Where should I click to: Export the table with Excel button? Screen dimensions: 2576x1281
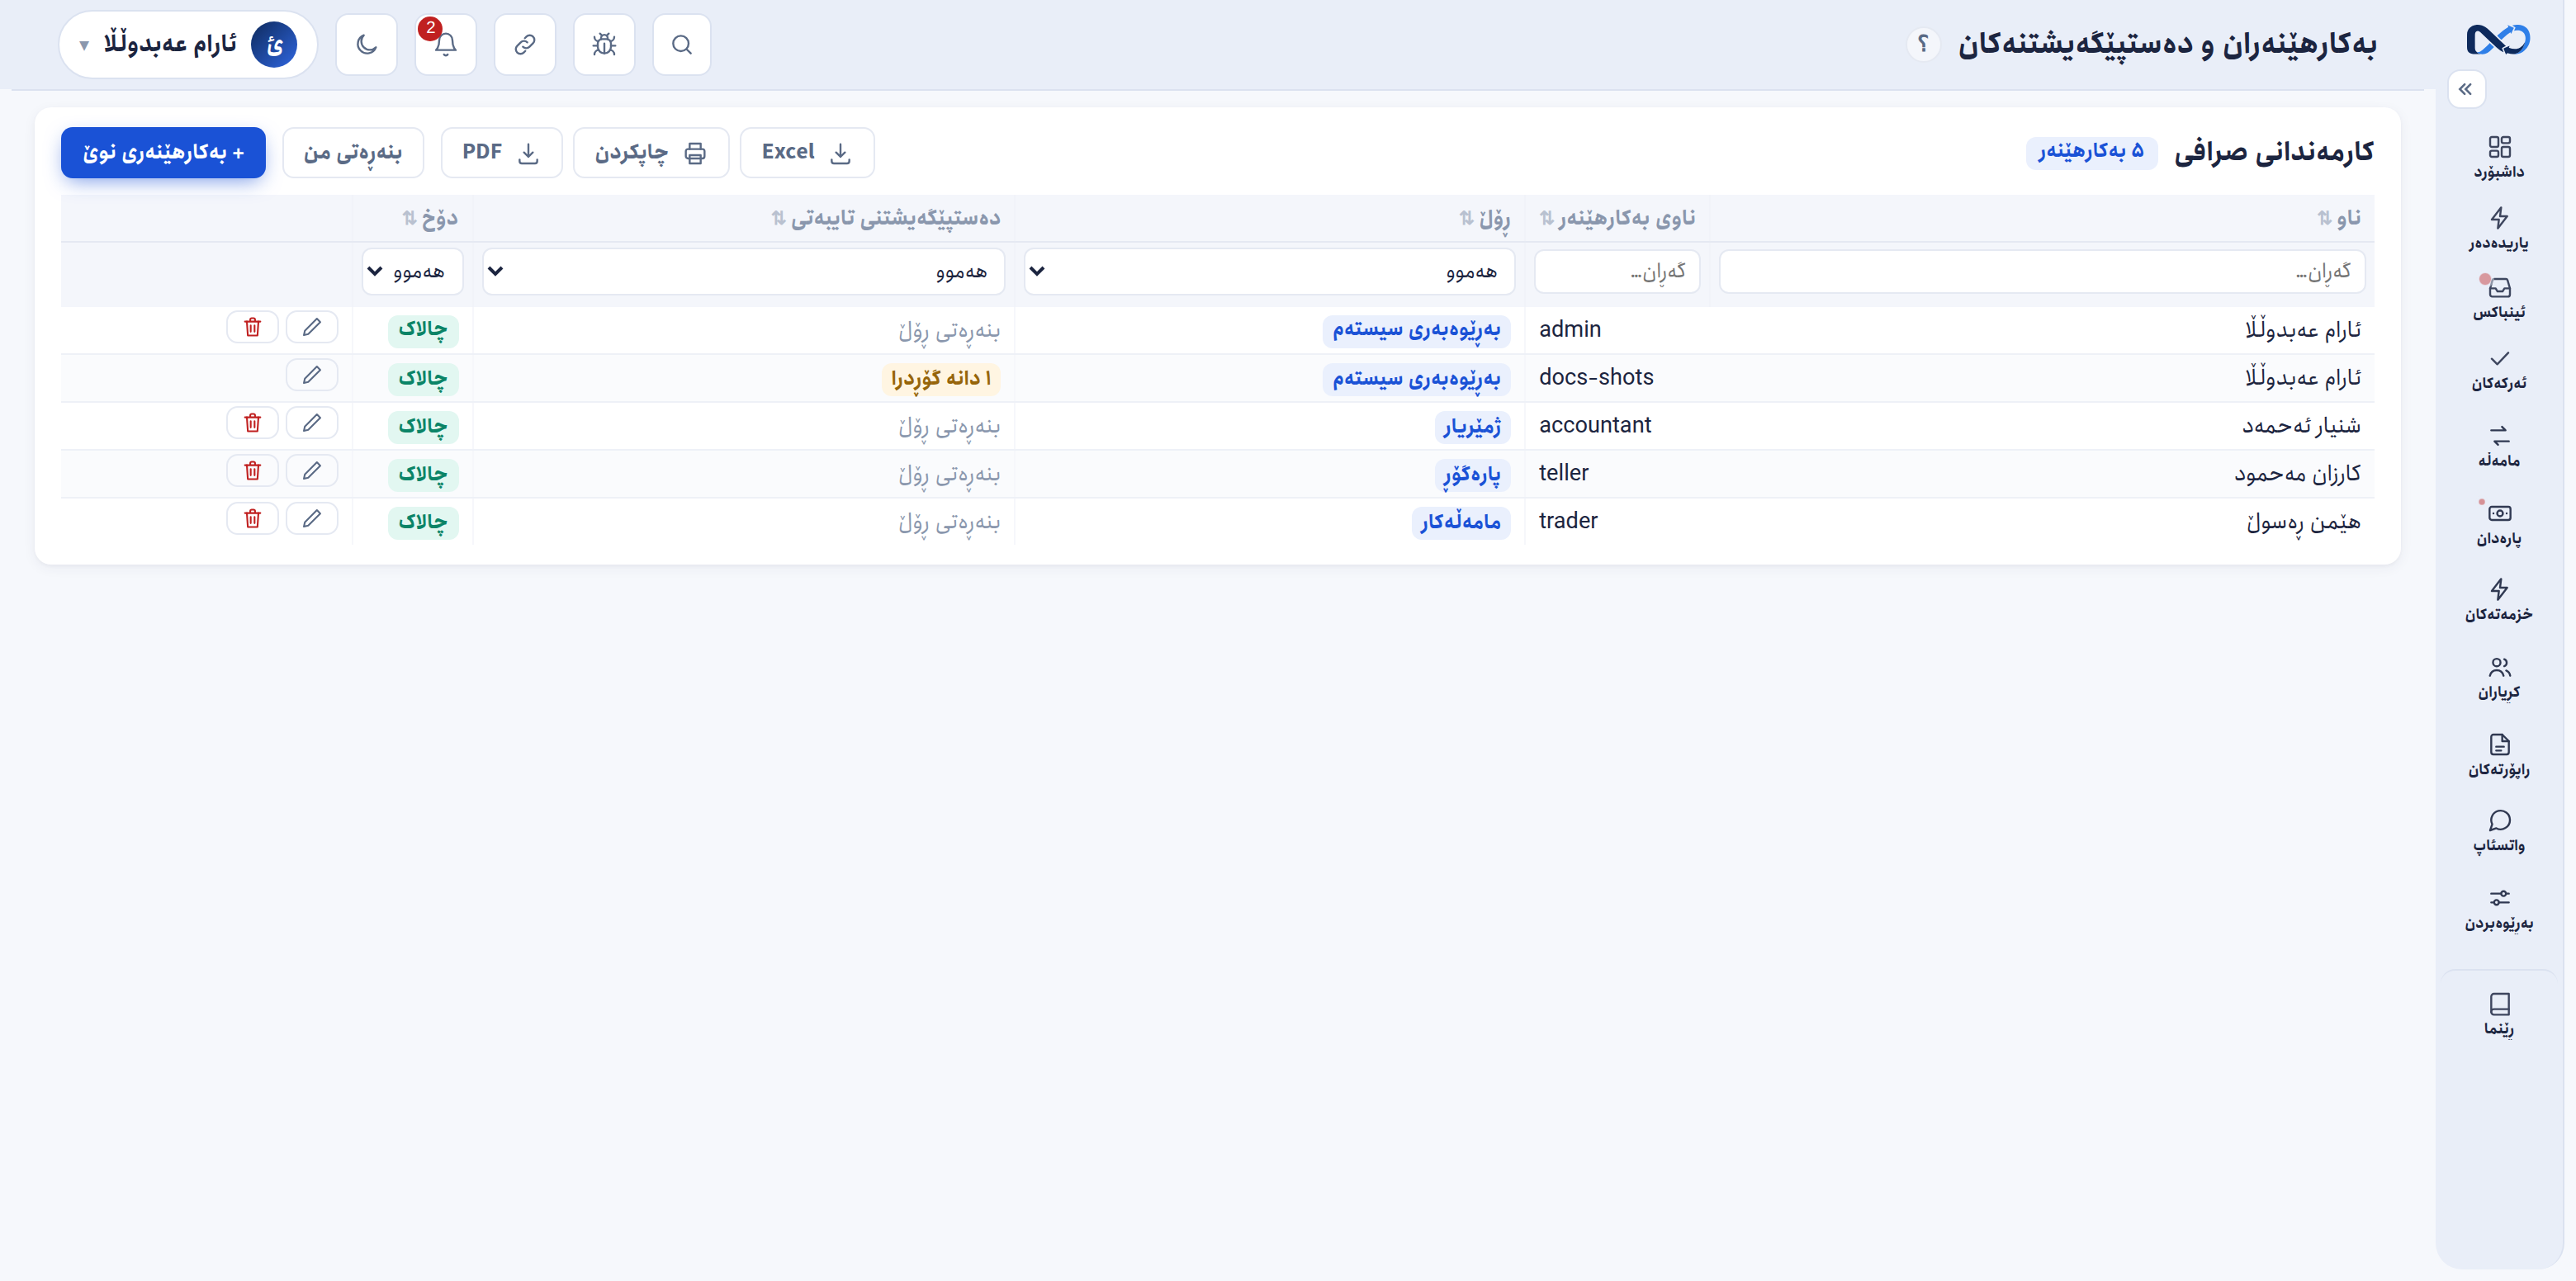[x=806, y=152]
